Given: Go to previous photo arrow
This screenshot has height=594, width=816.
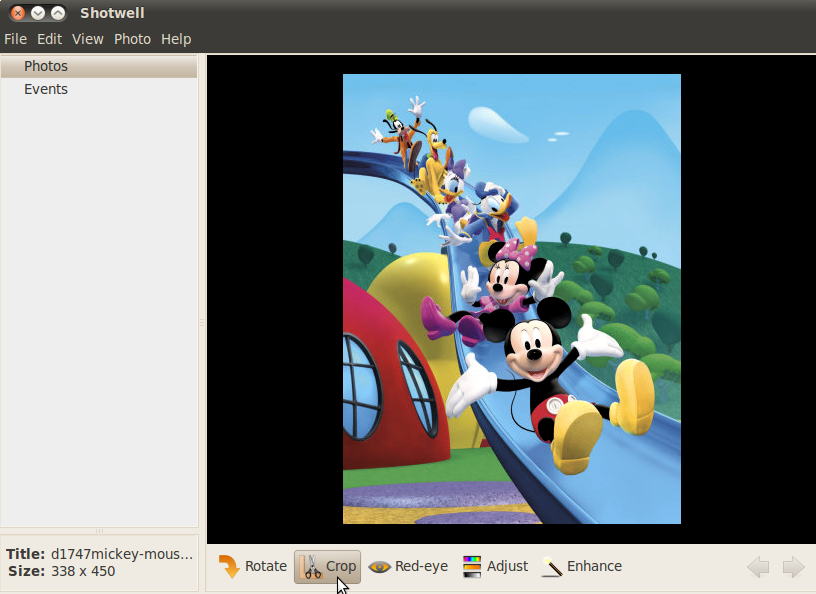Looking at the screenshot, I should tap(758, 566).
